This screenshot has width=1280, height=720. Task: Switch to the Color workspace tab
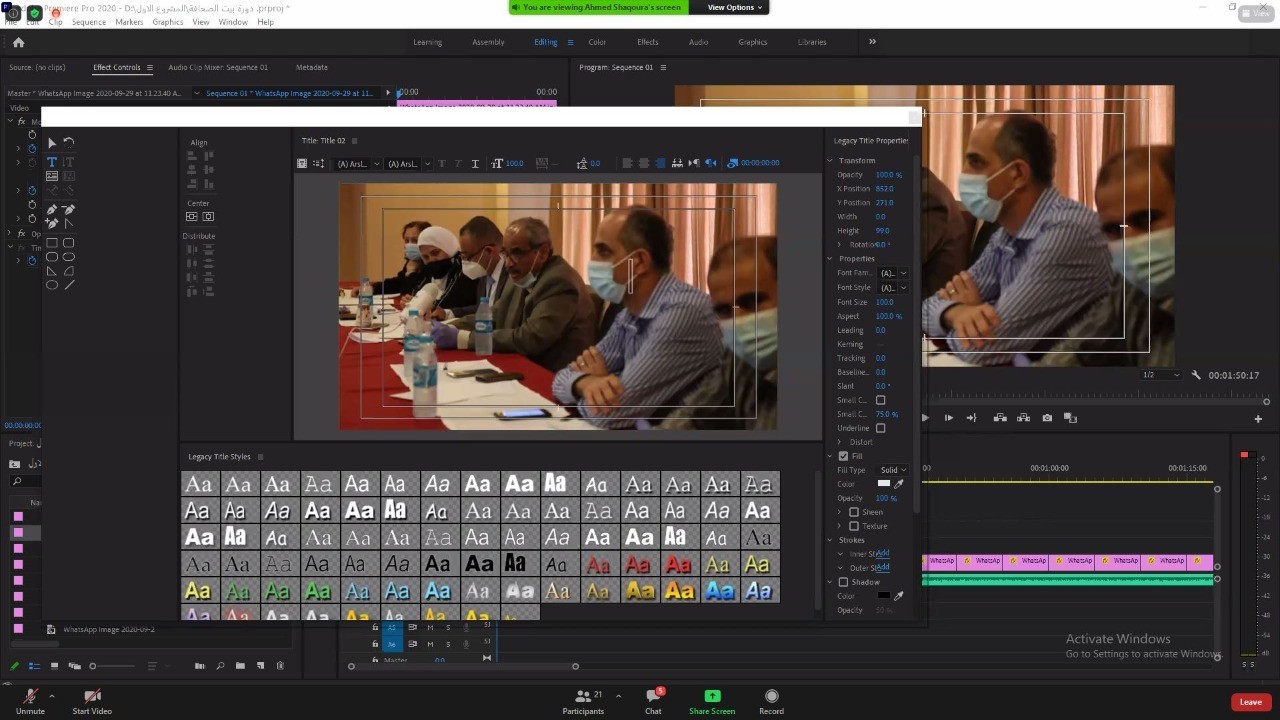(597, 42)
